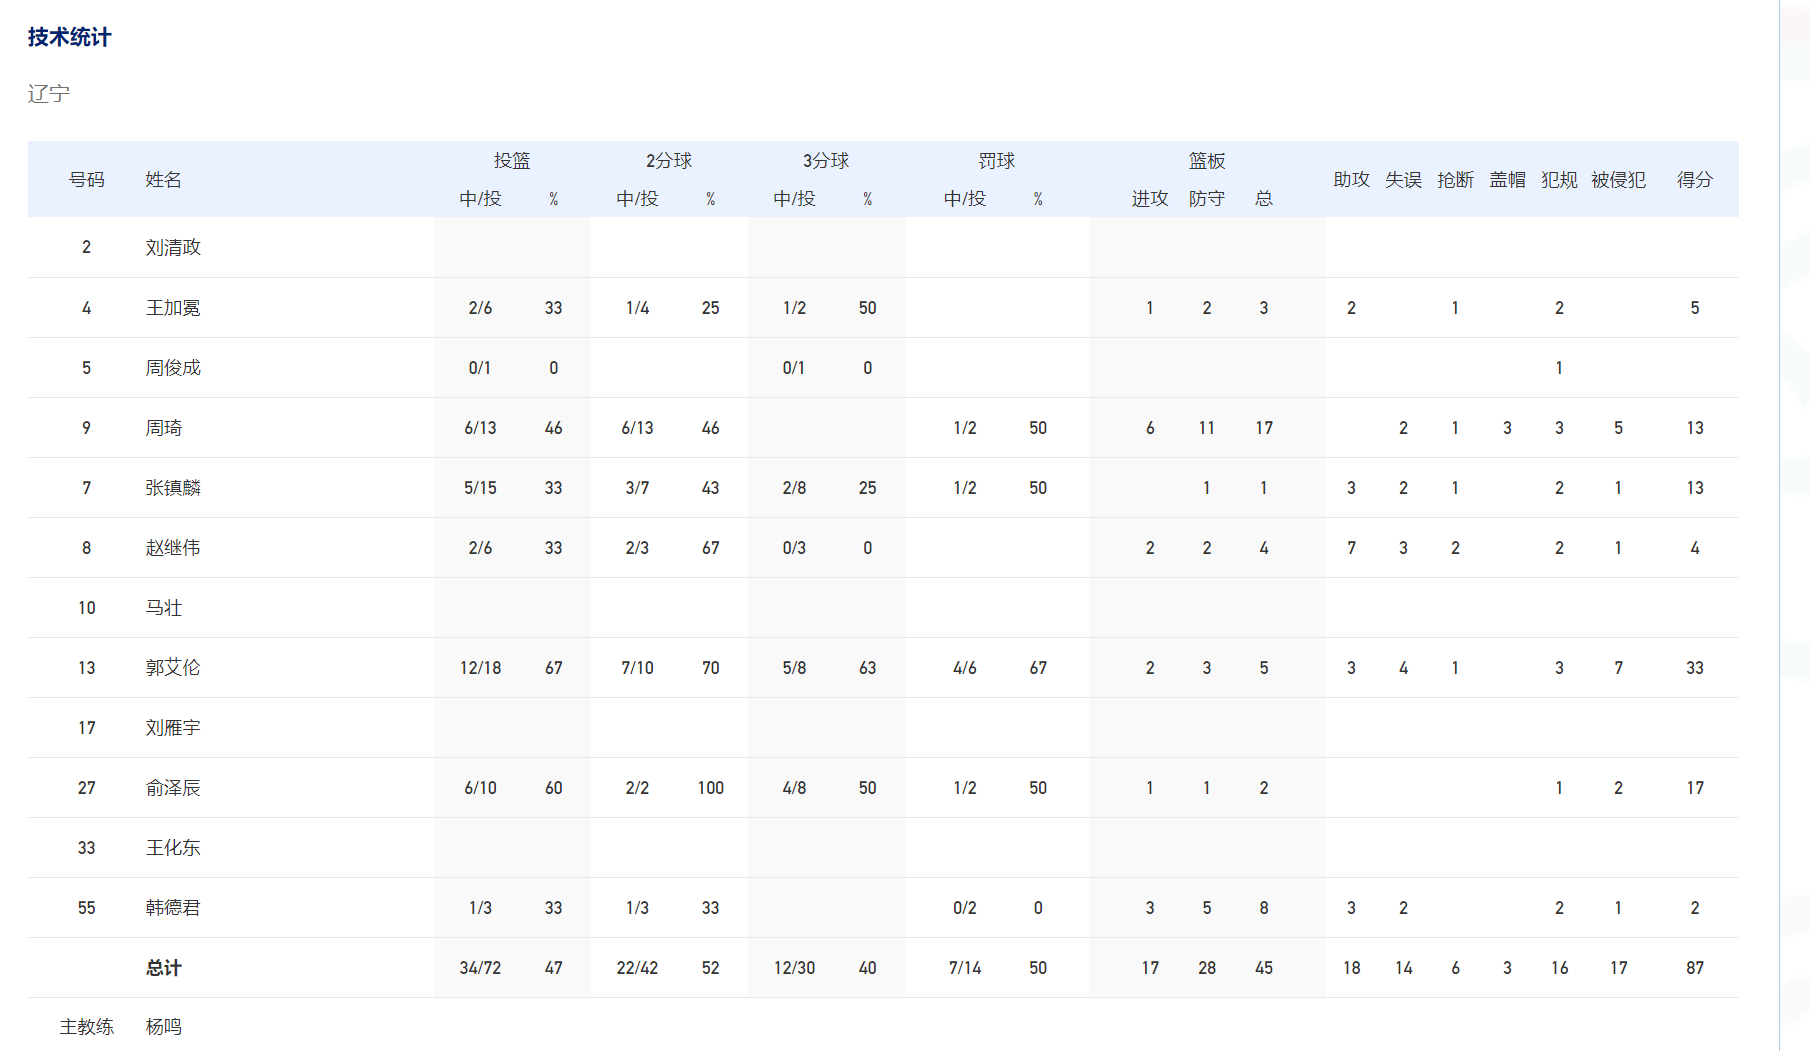Select player name 马壮
The image size is (1810, 1051).
coord(163,608)
